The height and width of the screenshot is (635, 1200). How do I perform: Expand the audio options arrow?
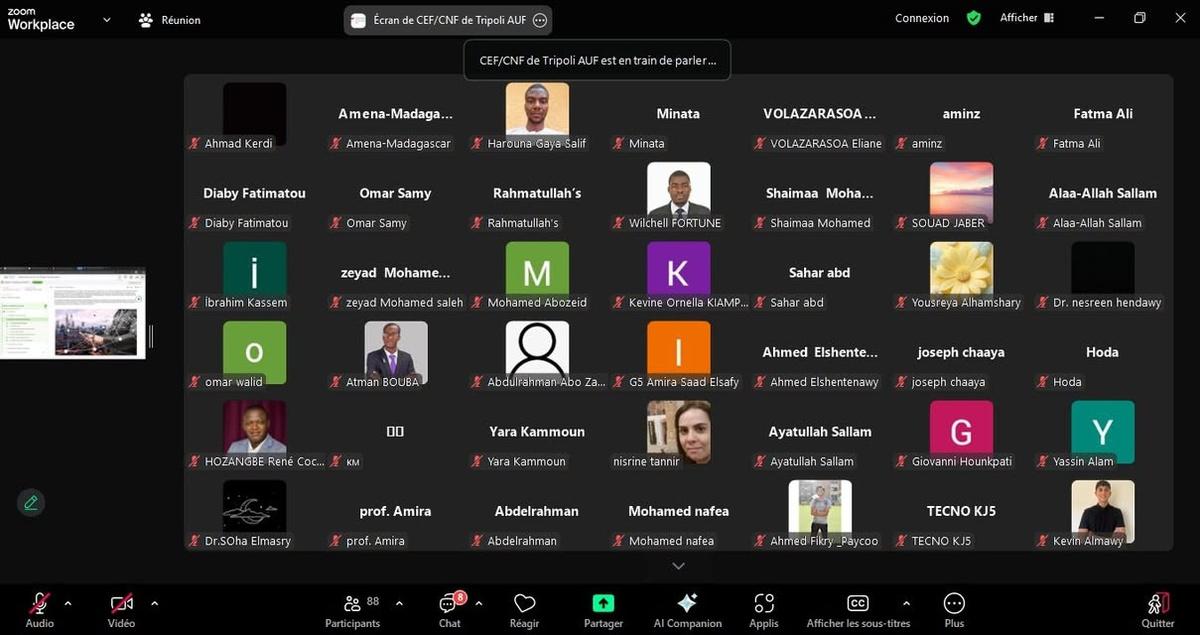(x=68, y=603)
